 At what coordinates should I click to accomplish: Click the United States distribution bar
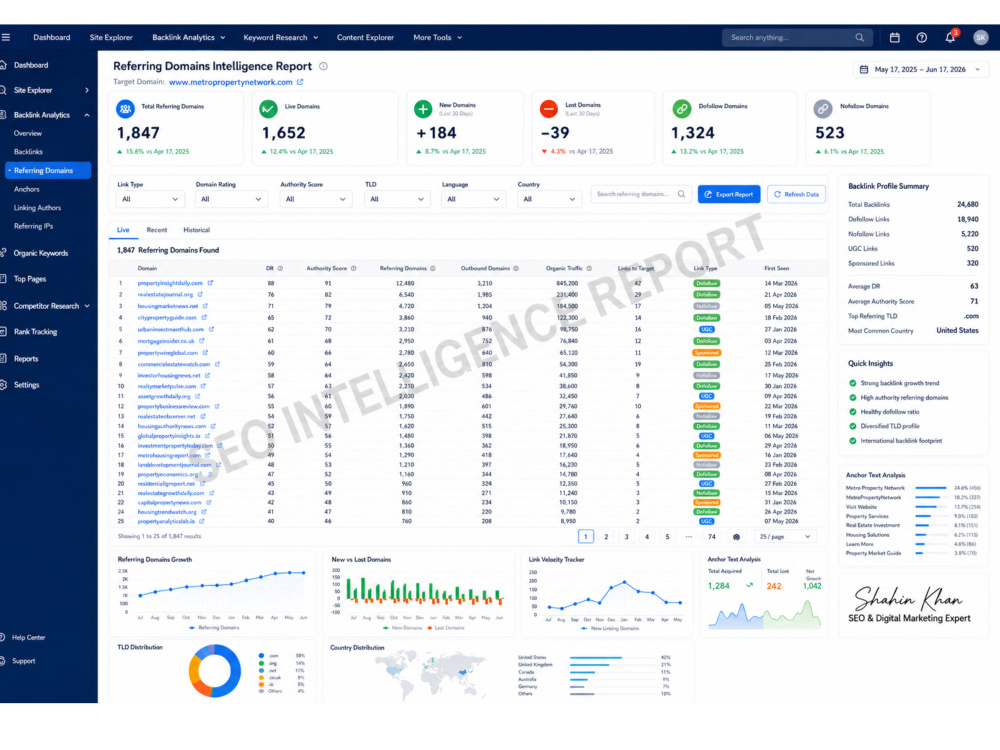point(596,658)
